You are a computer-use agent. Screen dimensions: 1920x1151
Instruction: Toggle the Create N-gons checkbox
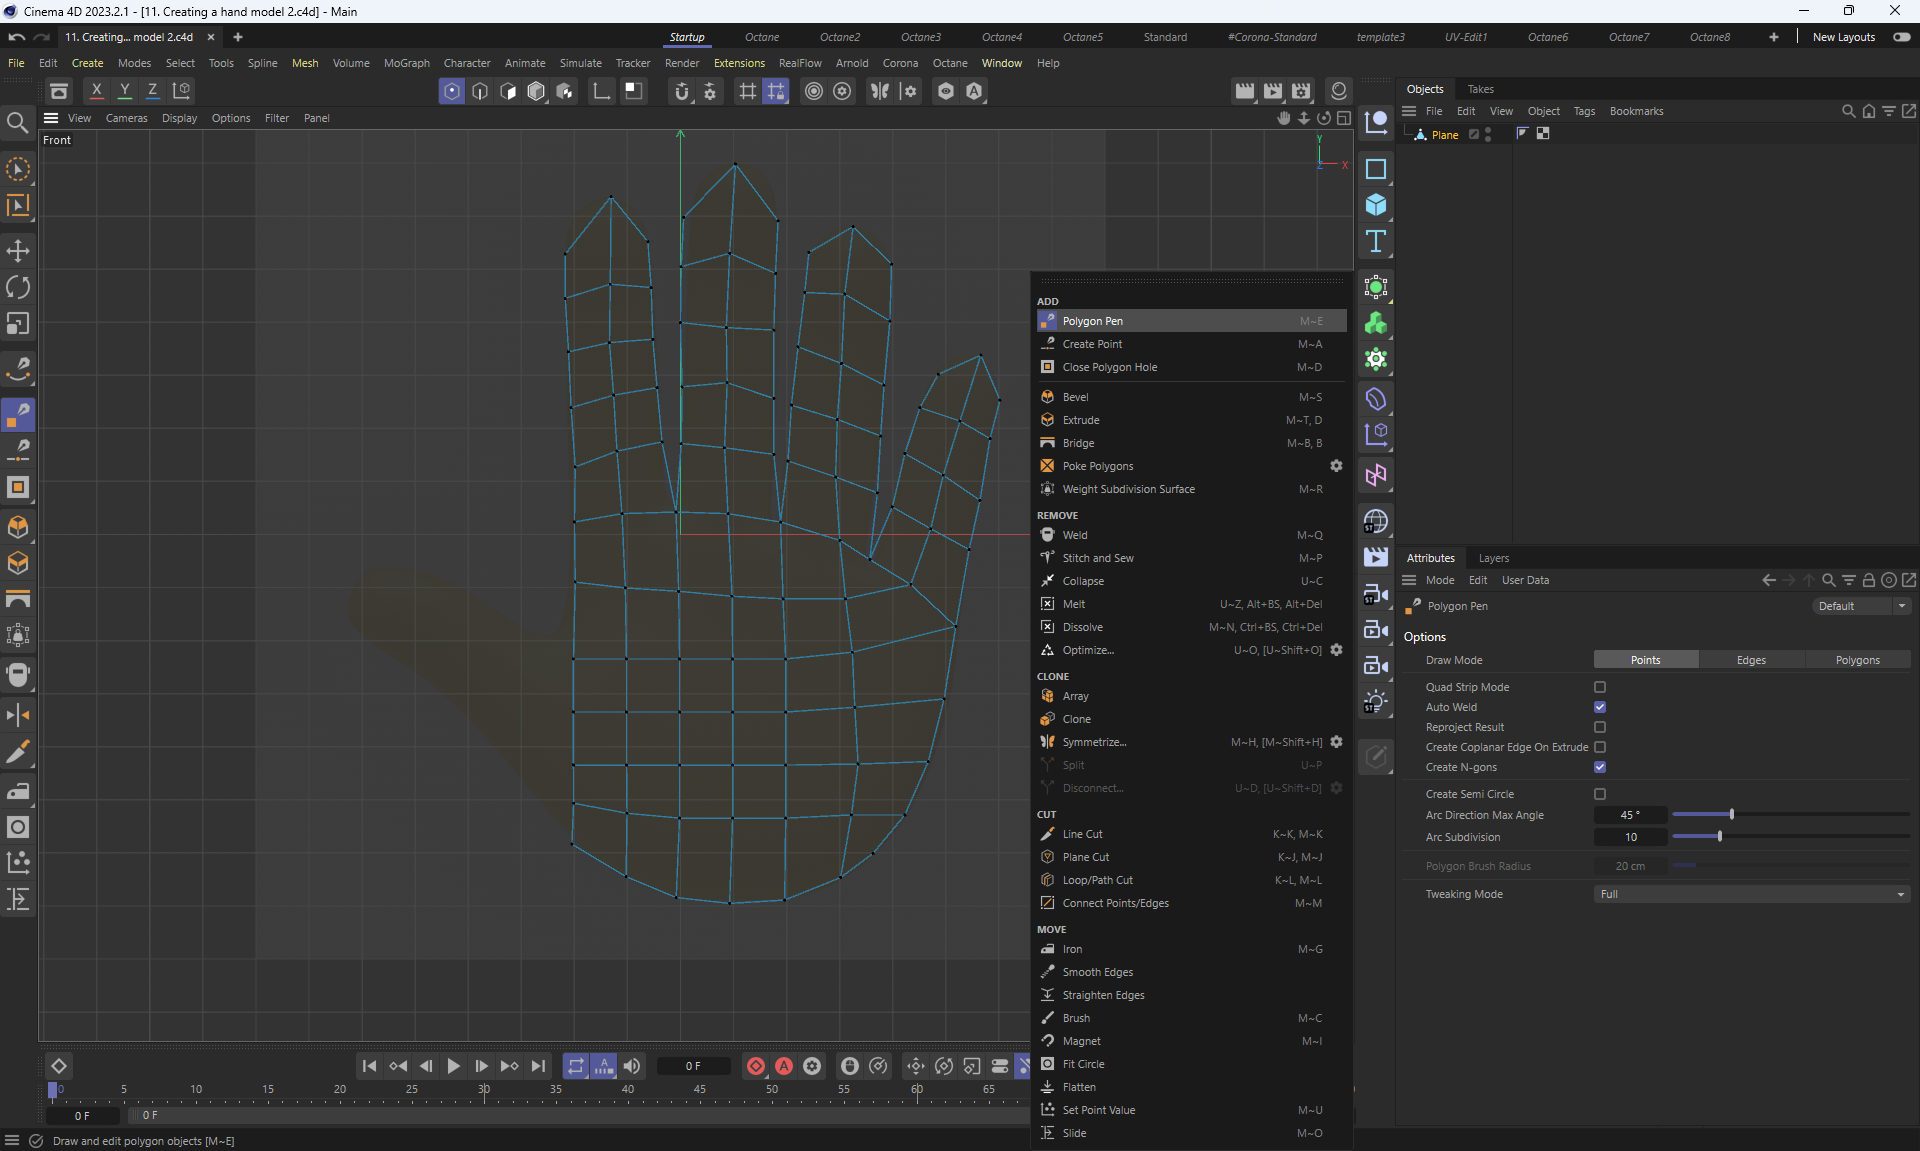coord(1600,767)
